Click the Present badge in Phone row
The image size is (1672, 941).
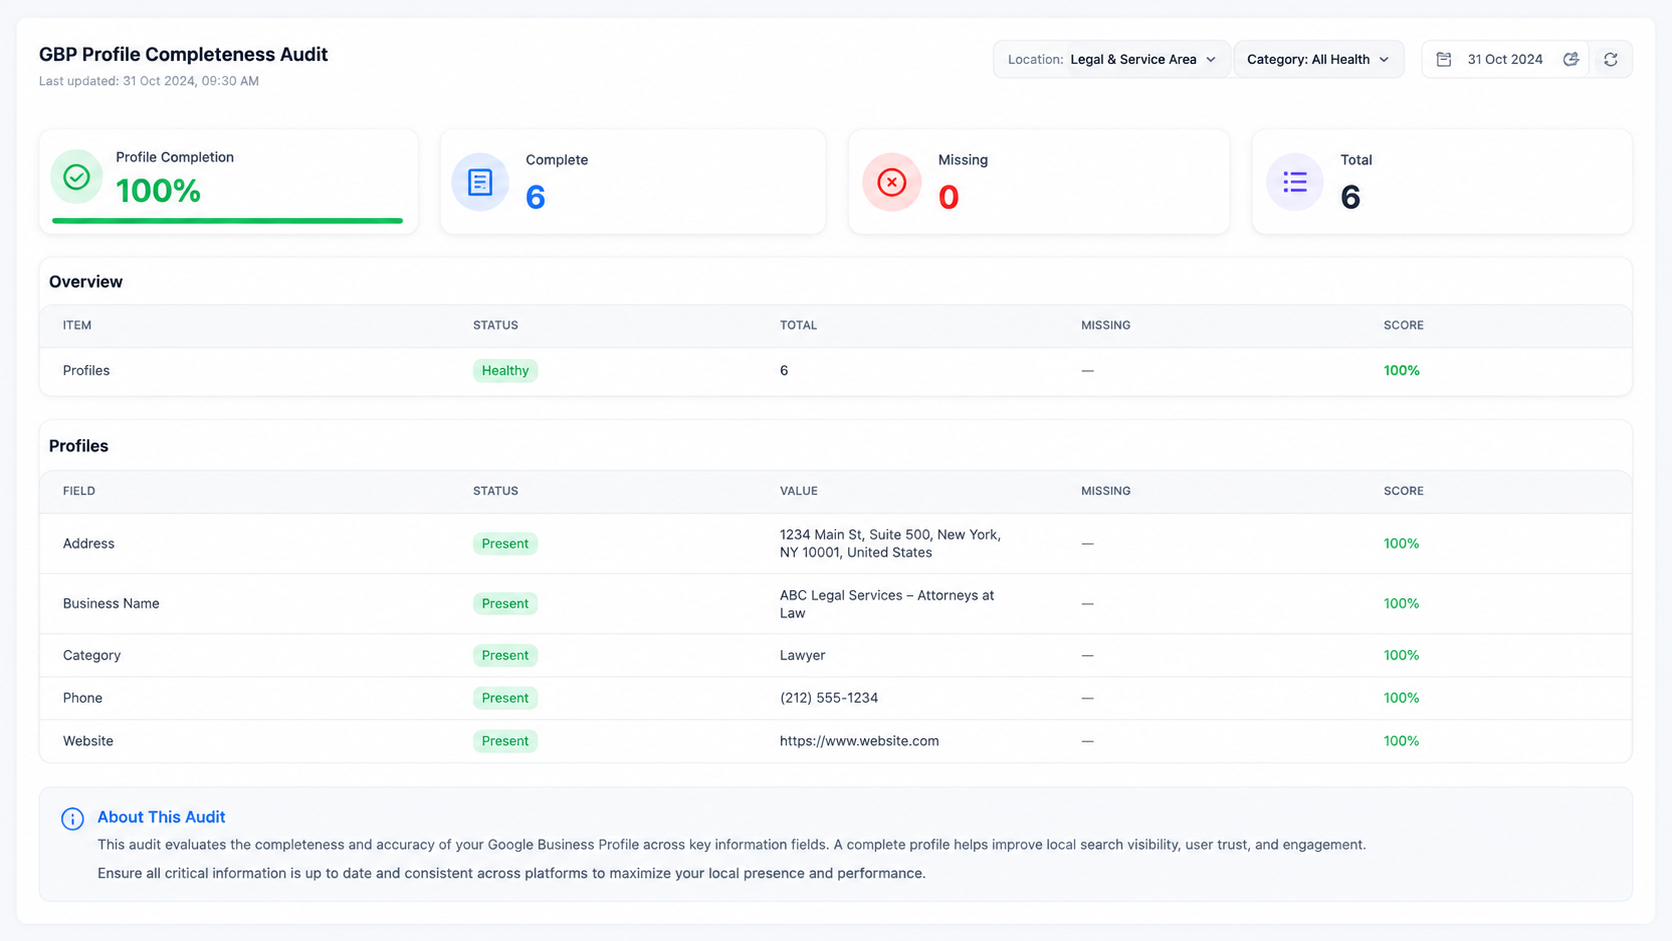coord(505,698)
